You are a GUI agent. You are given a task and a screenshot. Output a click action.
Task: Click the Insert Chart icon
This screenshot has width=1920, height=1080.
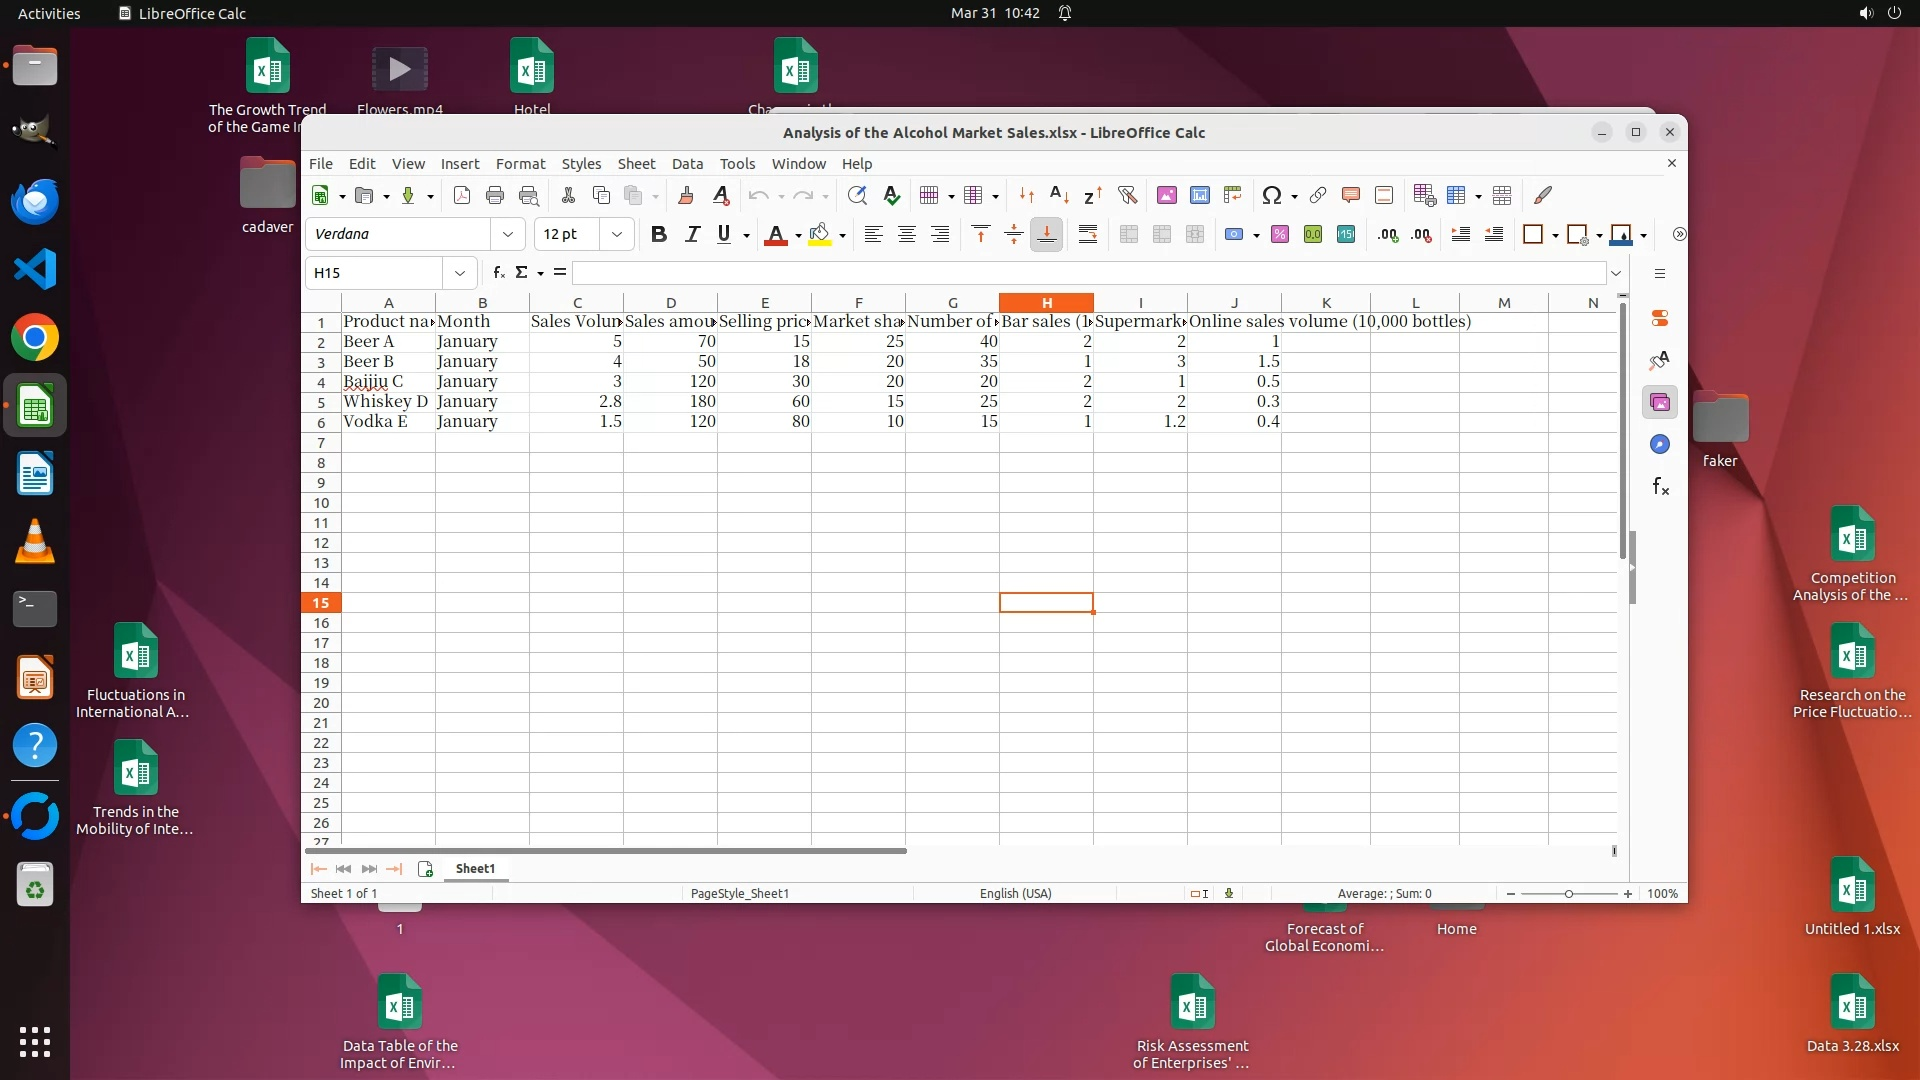pos(1199,195)
